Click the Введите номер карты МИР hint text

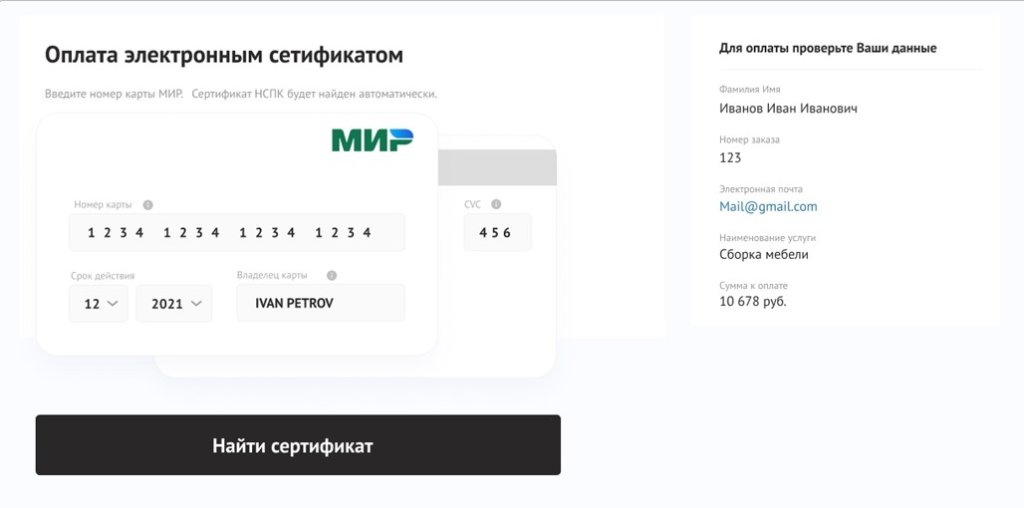tap(114, 94)
